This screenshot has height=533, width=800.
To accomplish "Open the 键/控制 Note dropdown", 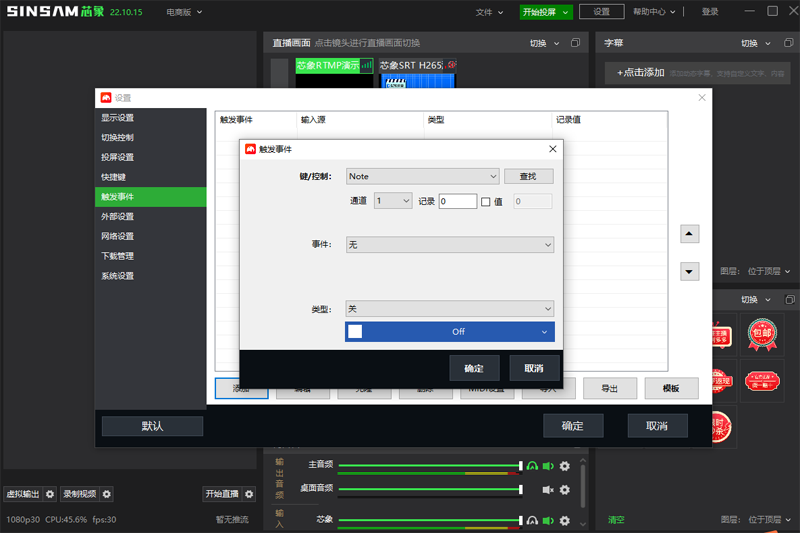I will (422, 176).
